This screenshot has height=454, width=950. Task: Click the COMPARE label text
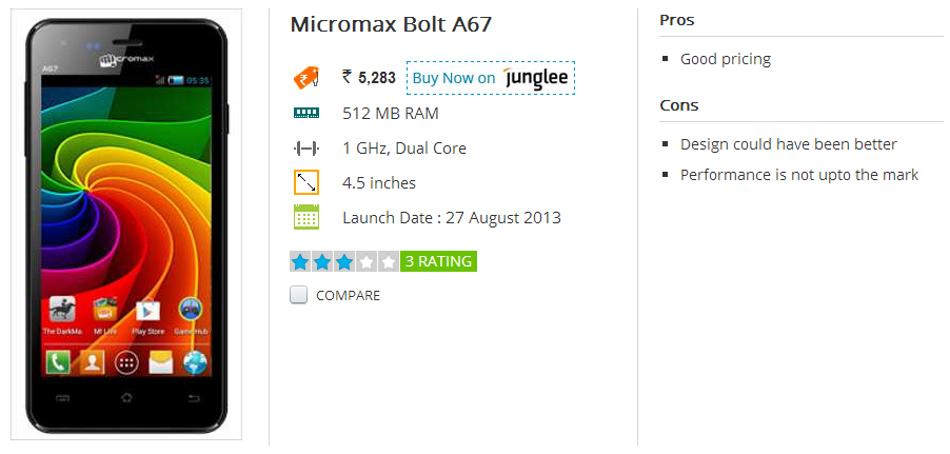coord(348,296)
